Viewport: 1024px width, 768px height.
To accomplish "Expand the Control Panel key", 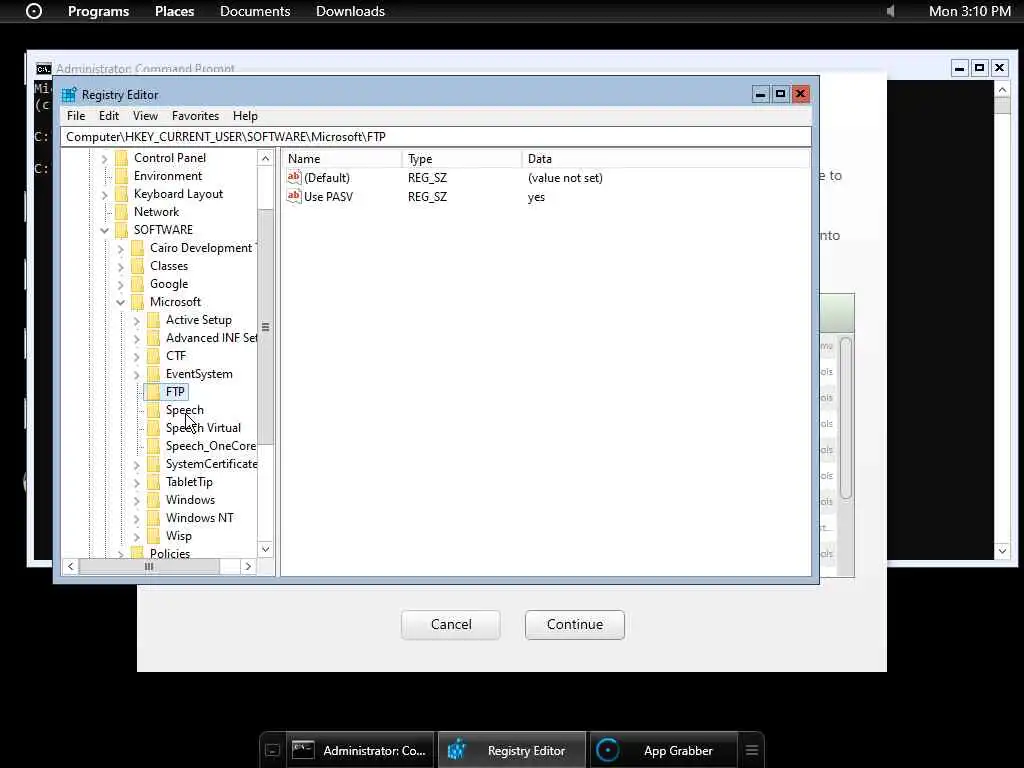I will pos(104,159).
